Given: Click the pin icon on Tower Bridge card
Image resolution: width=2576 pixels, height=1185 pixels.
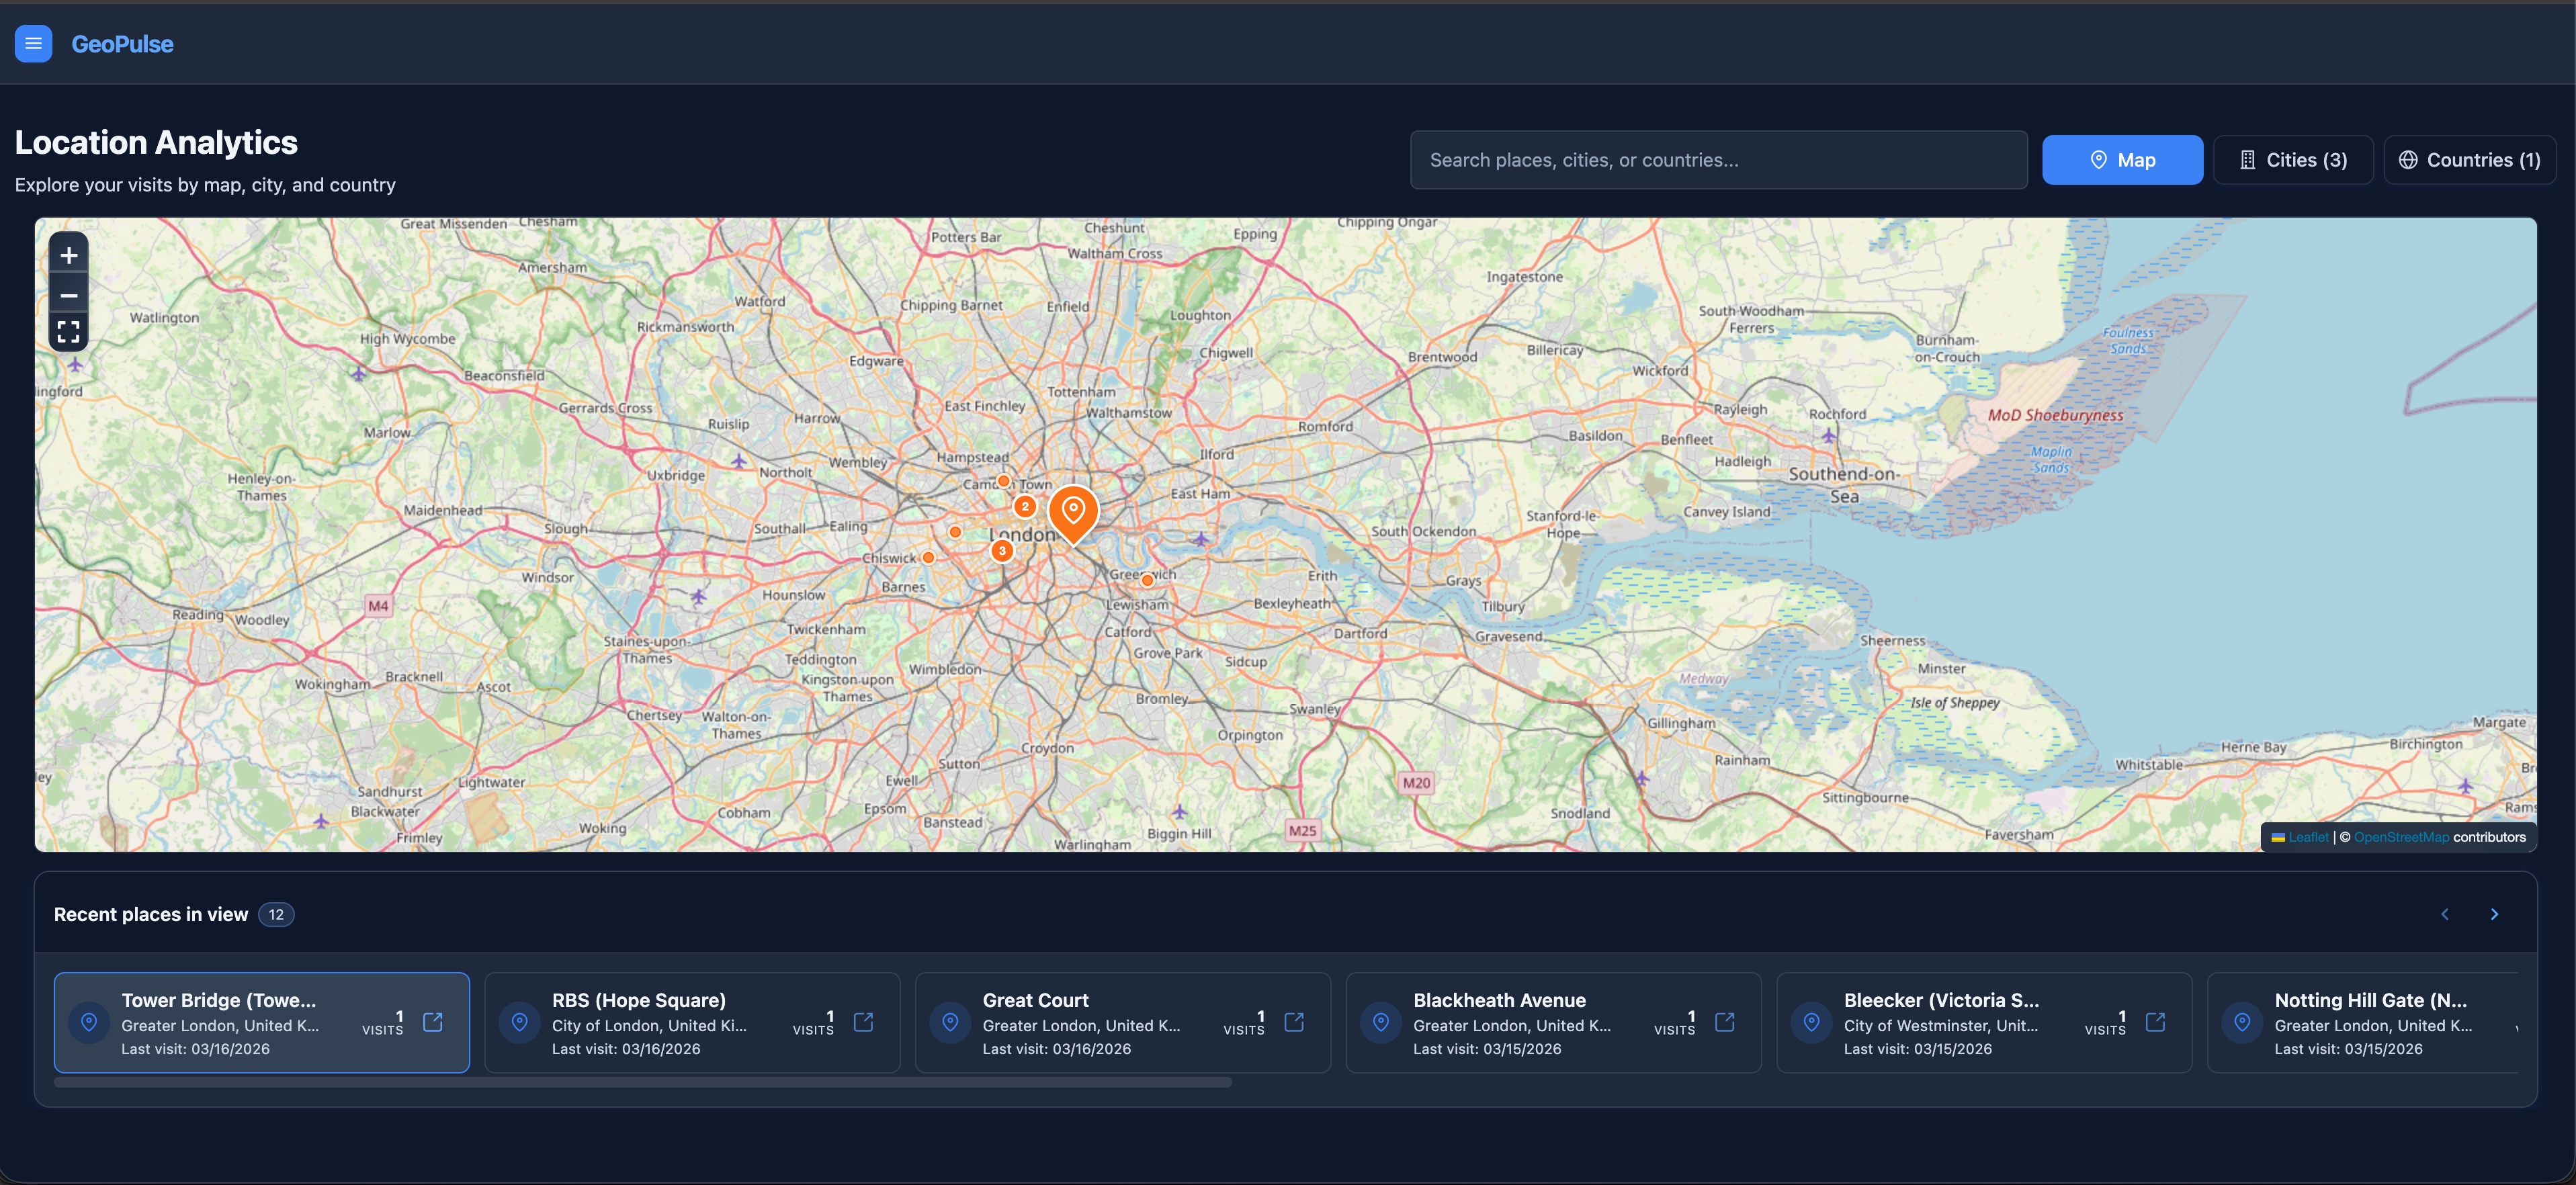Looking at the screenshot, I should 89,1022.
